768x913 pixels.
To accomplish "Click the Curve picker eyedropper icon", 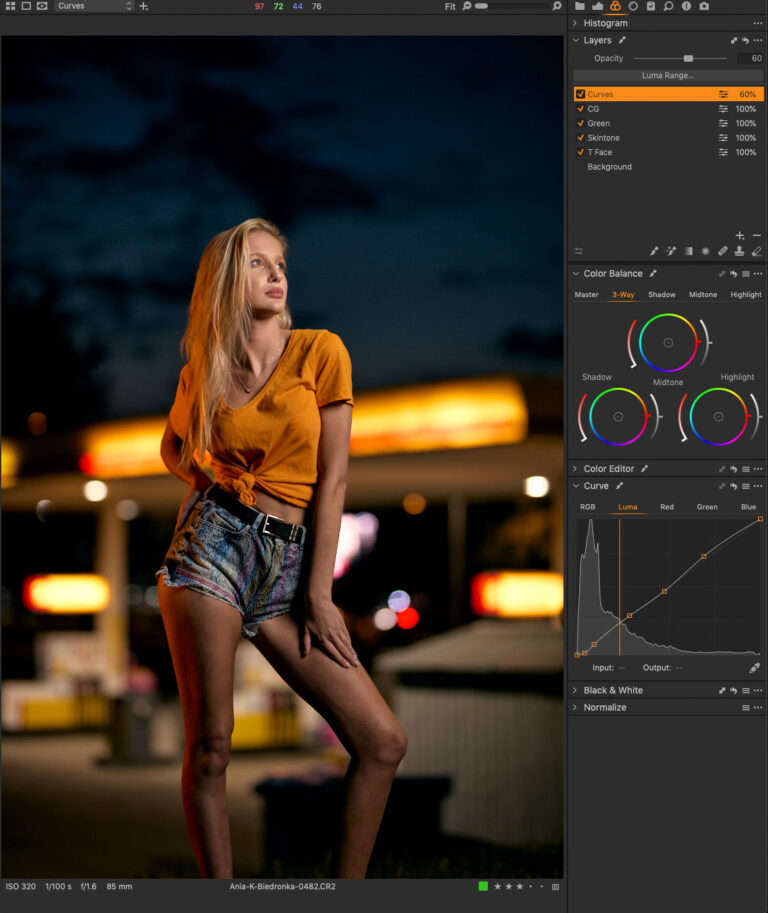I will click(754, 668).
